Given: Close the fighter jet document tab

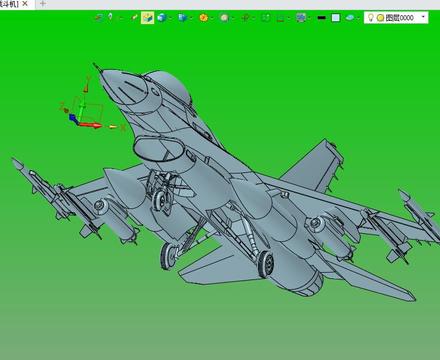Looking at the screenshot, I should click(x=25, y=4).
